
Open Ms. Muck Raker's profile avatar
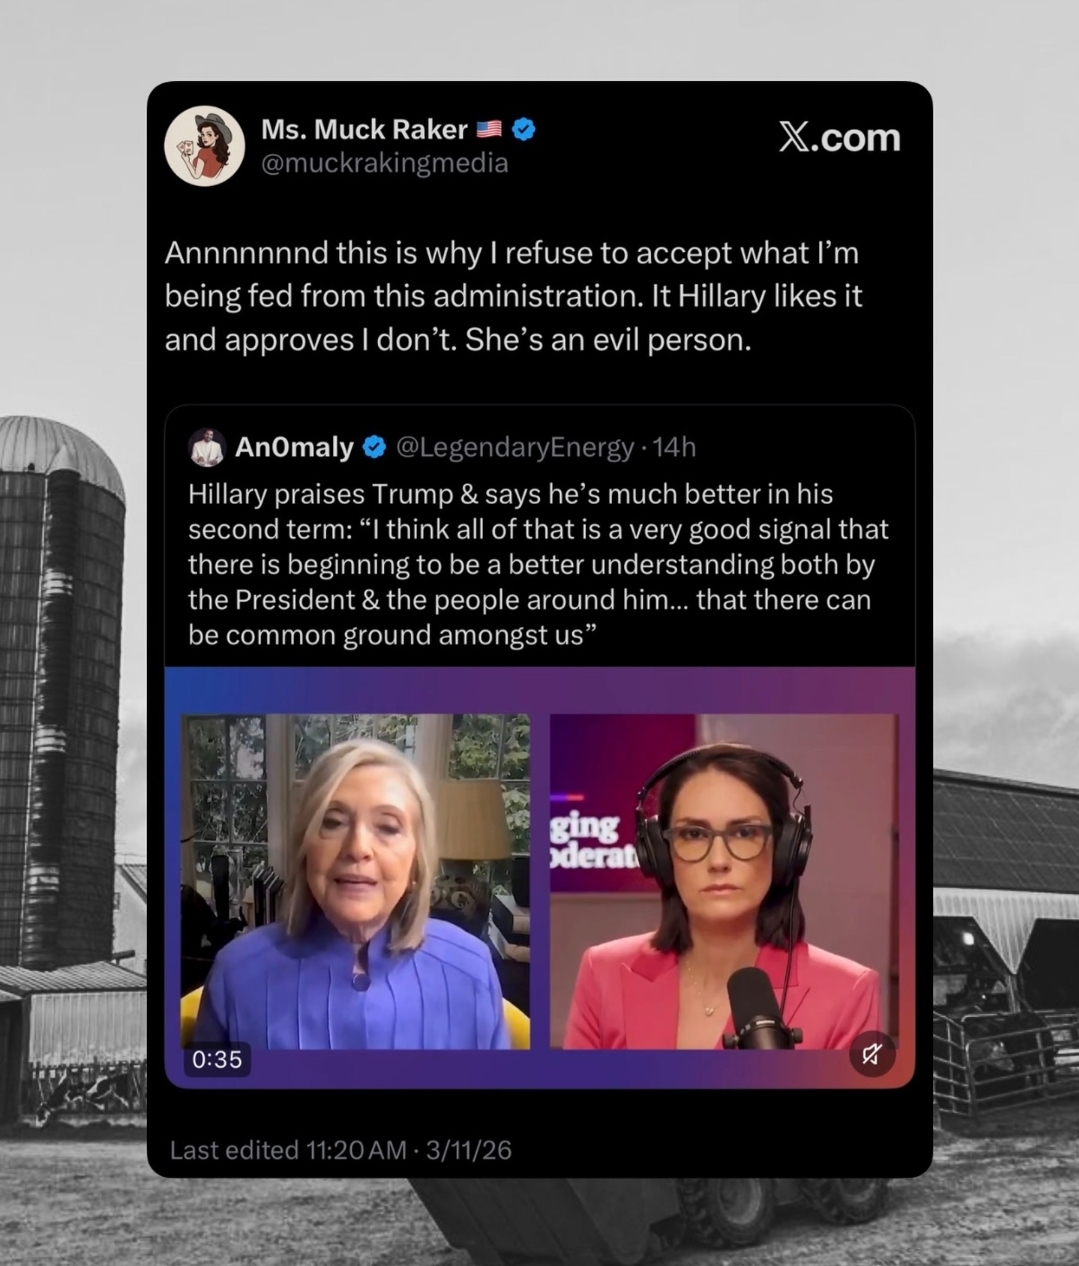204,146
